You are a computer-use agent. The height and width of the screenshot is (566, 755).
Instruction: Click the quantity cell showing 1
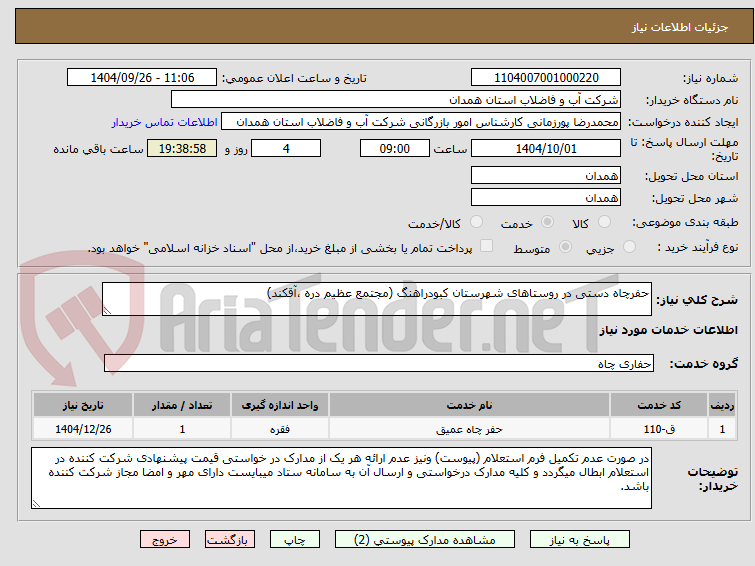182,429
